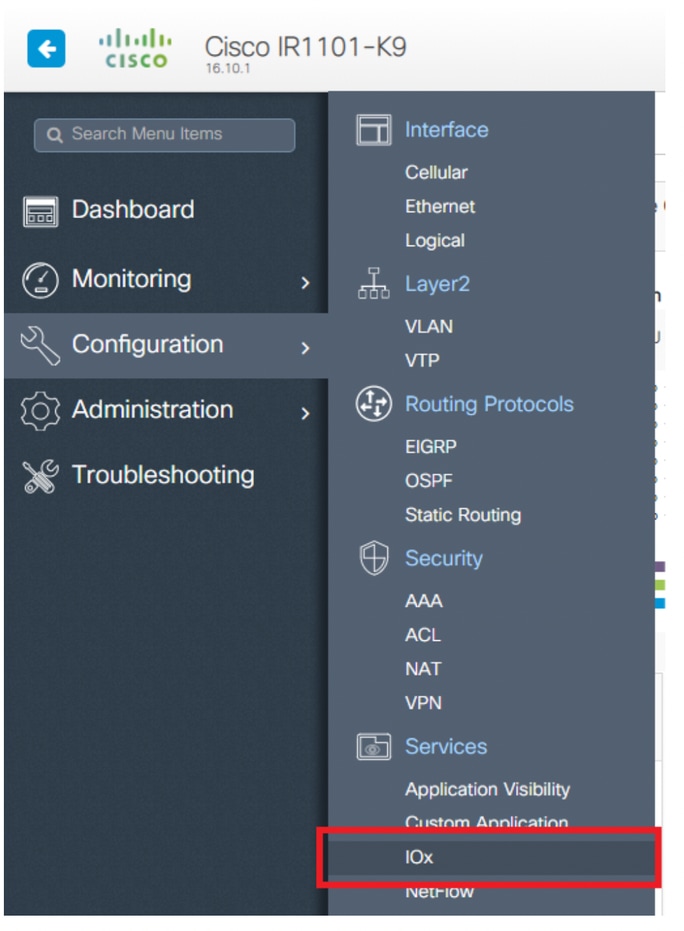This screenshot has width=684, height=931.
Task: Click the Monitoring gauge icon
Action: (40, 280)
